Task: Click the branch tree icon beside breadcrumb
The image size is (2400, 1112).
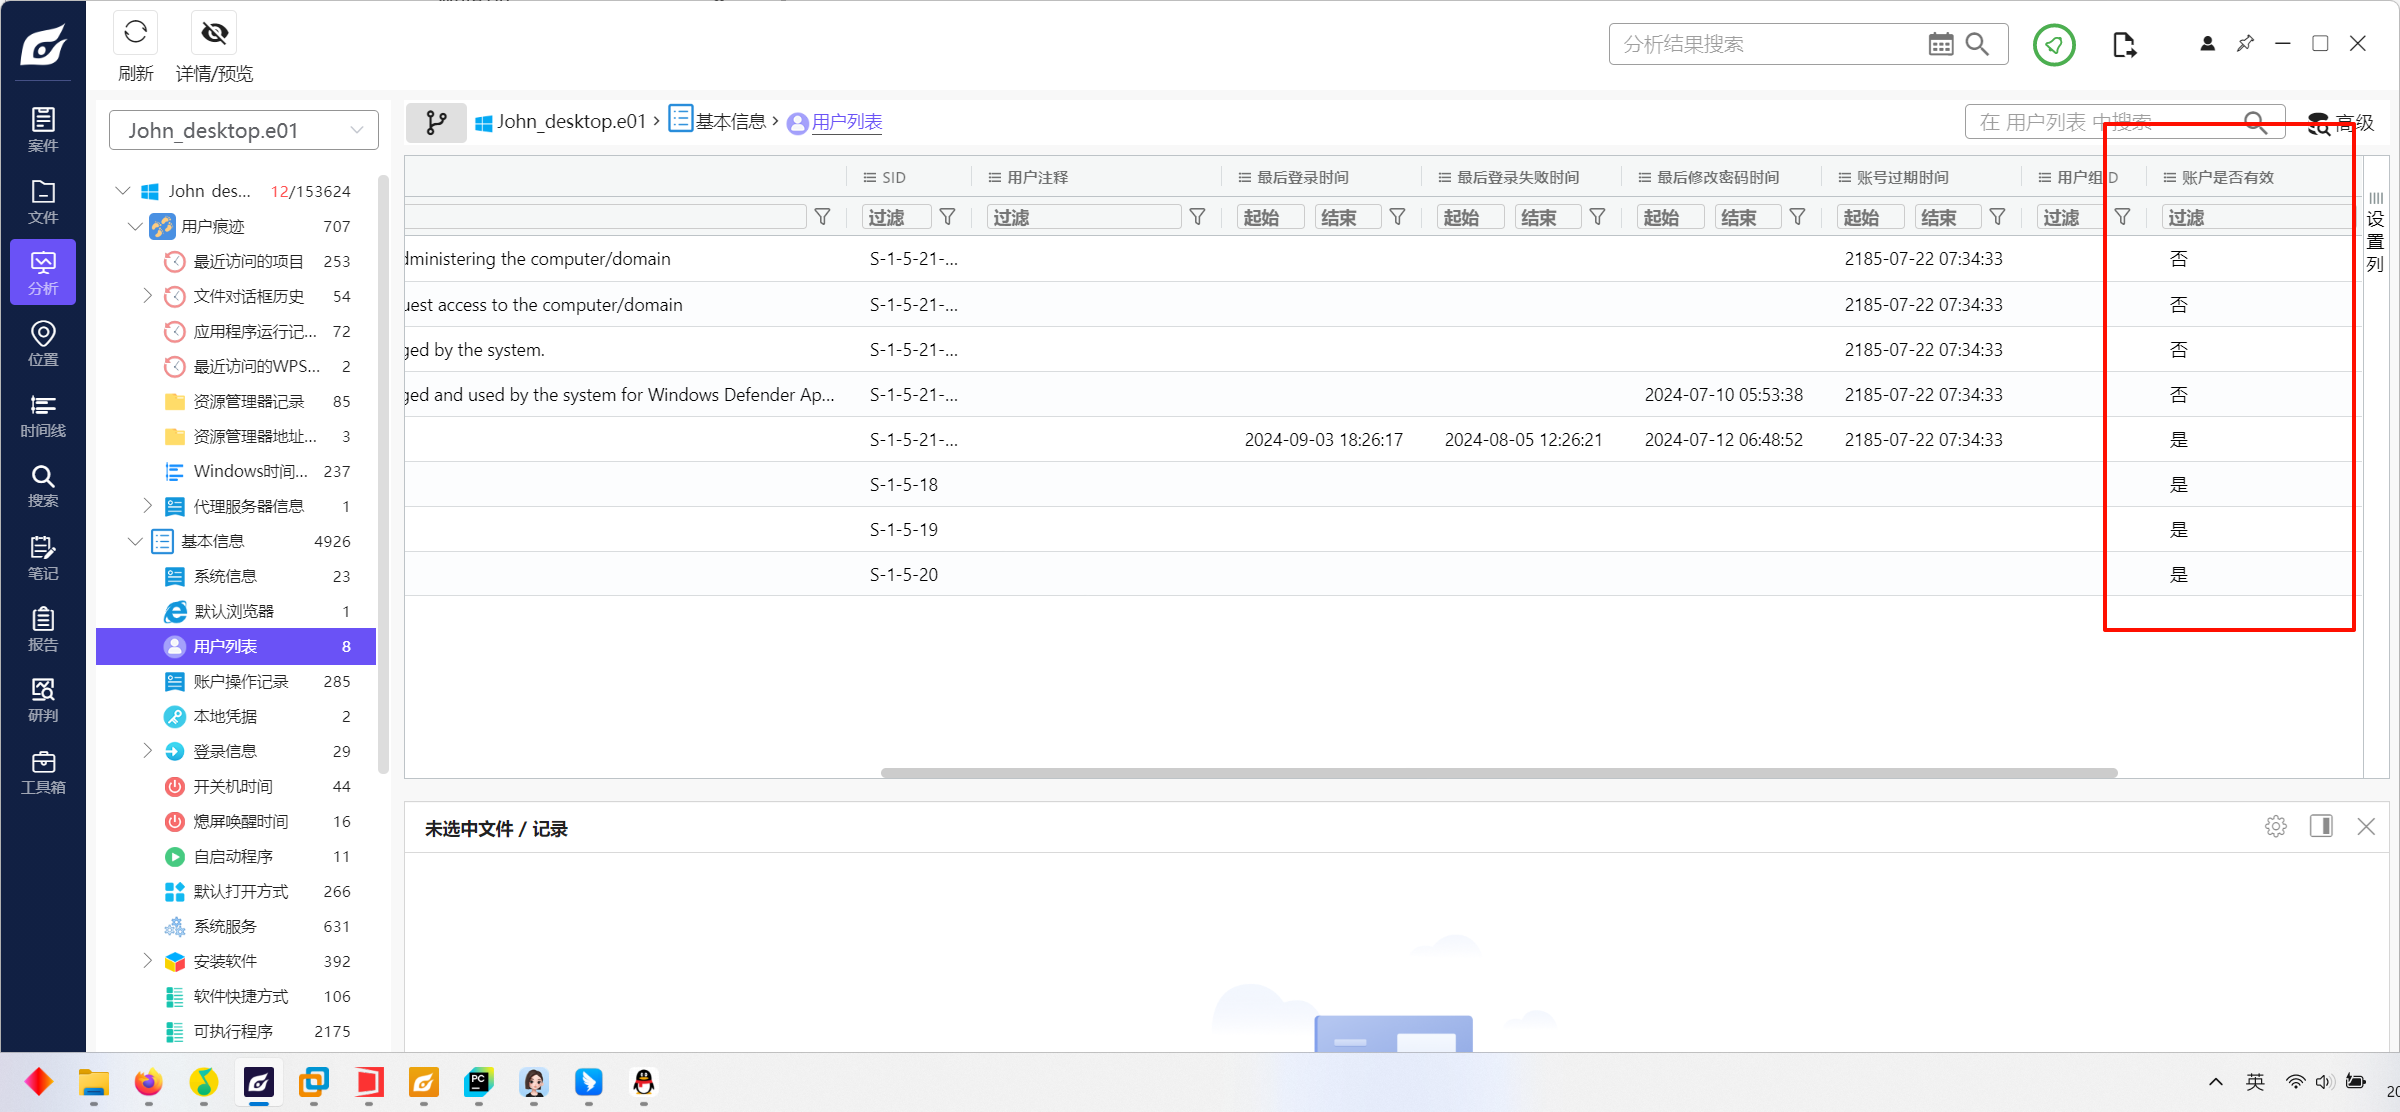Action: pyautogui.click(x=436, y=122)
